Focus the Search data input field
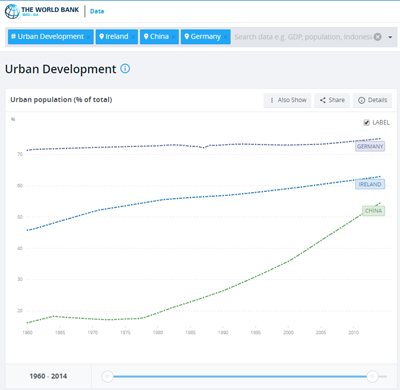This screenshot has height=390, width=400. [x=303, y=37]
